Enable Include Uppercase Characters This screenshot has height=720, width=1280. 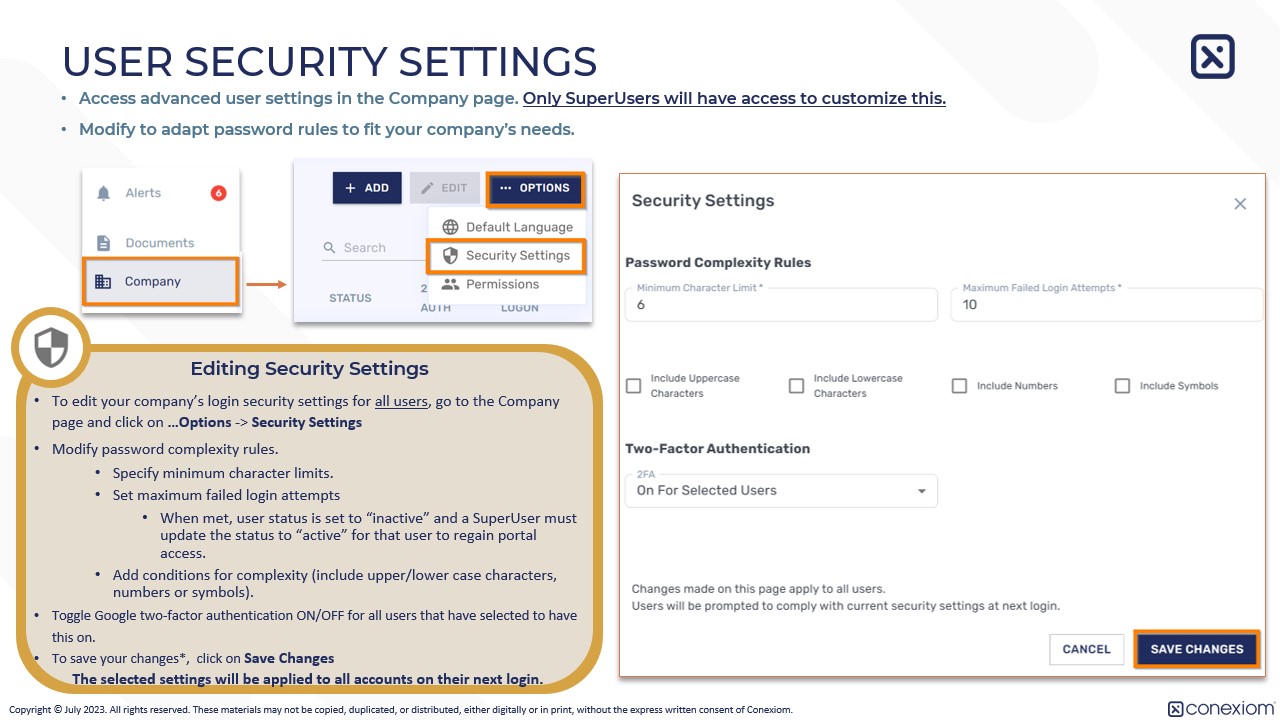(x=634, y=385)
